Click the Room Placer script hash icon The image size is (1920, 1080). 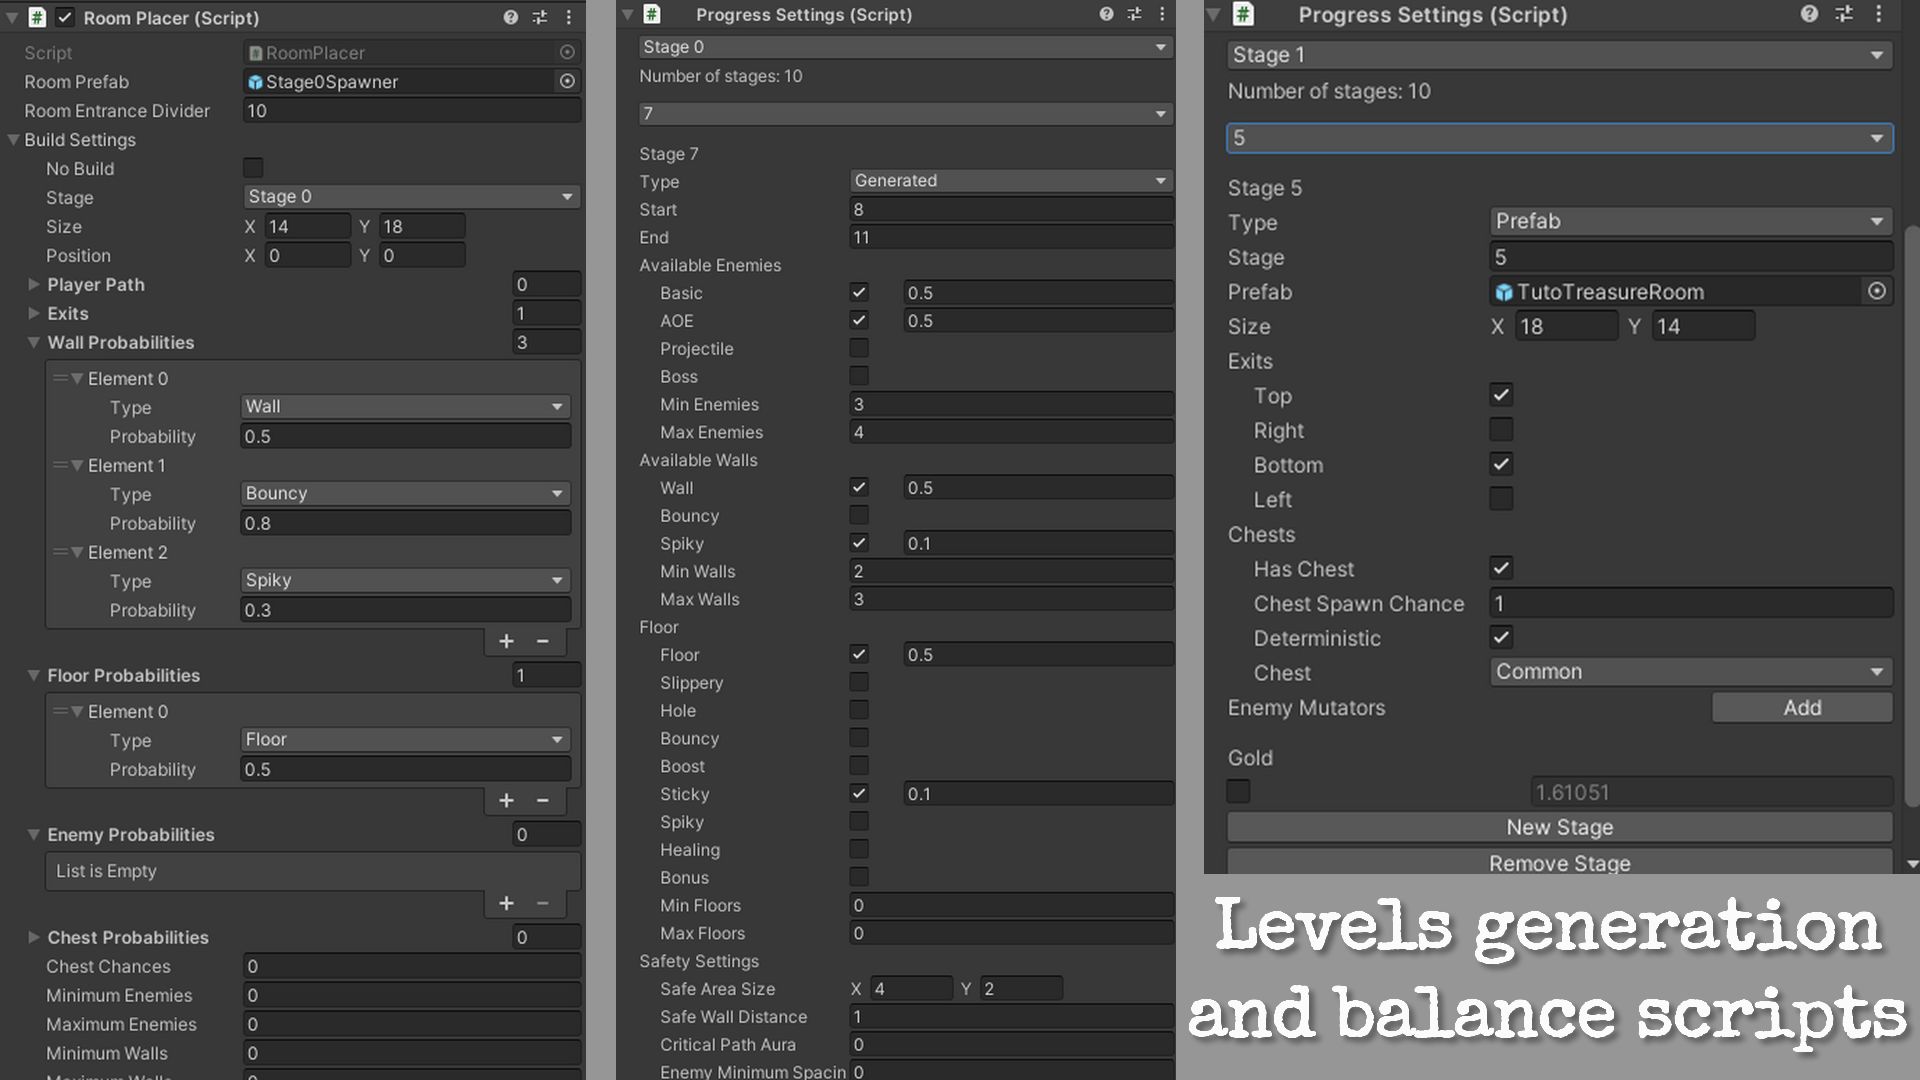click(37, 17)
